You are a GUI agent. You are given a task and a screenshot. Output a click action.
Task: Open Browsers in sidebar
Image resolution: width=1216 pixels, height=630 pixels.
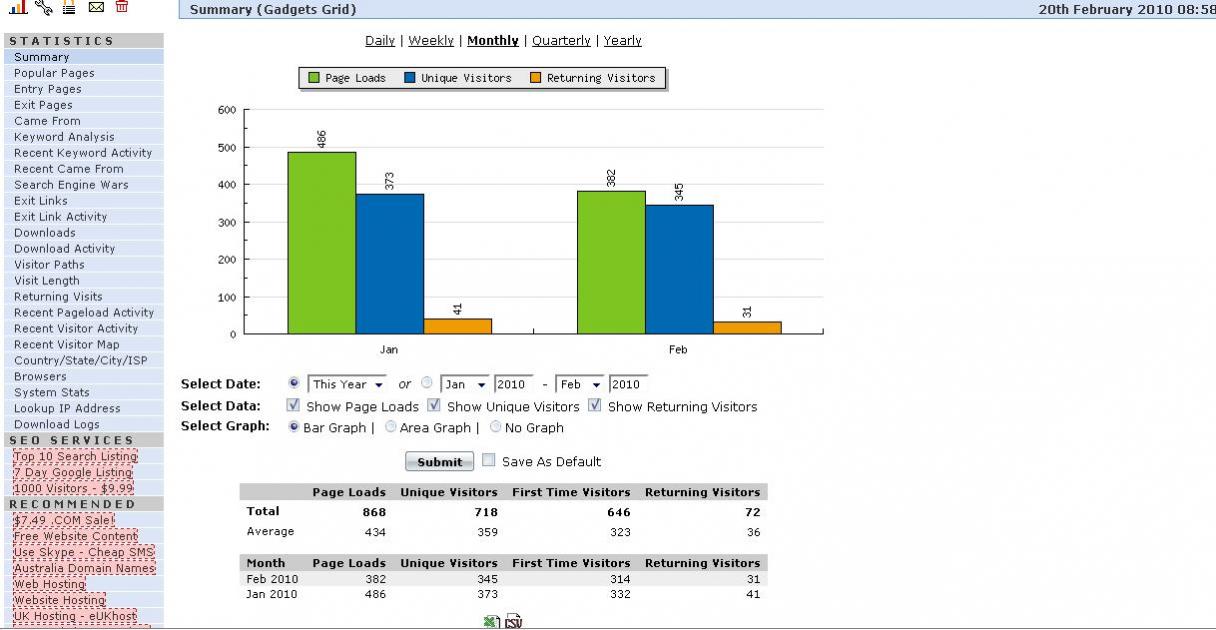84,377
